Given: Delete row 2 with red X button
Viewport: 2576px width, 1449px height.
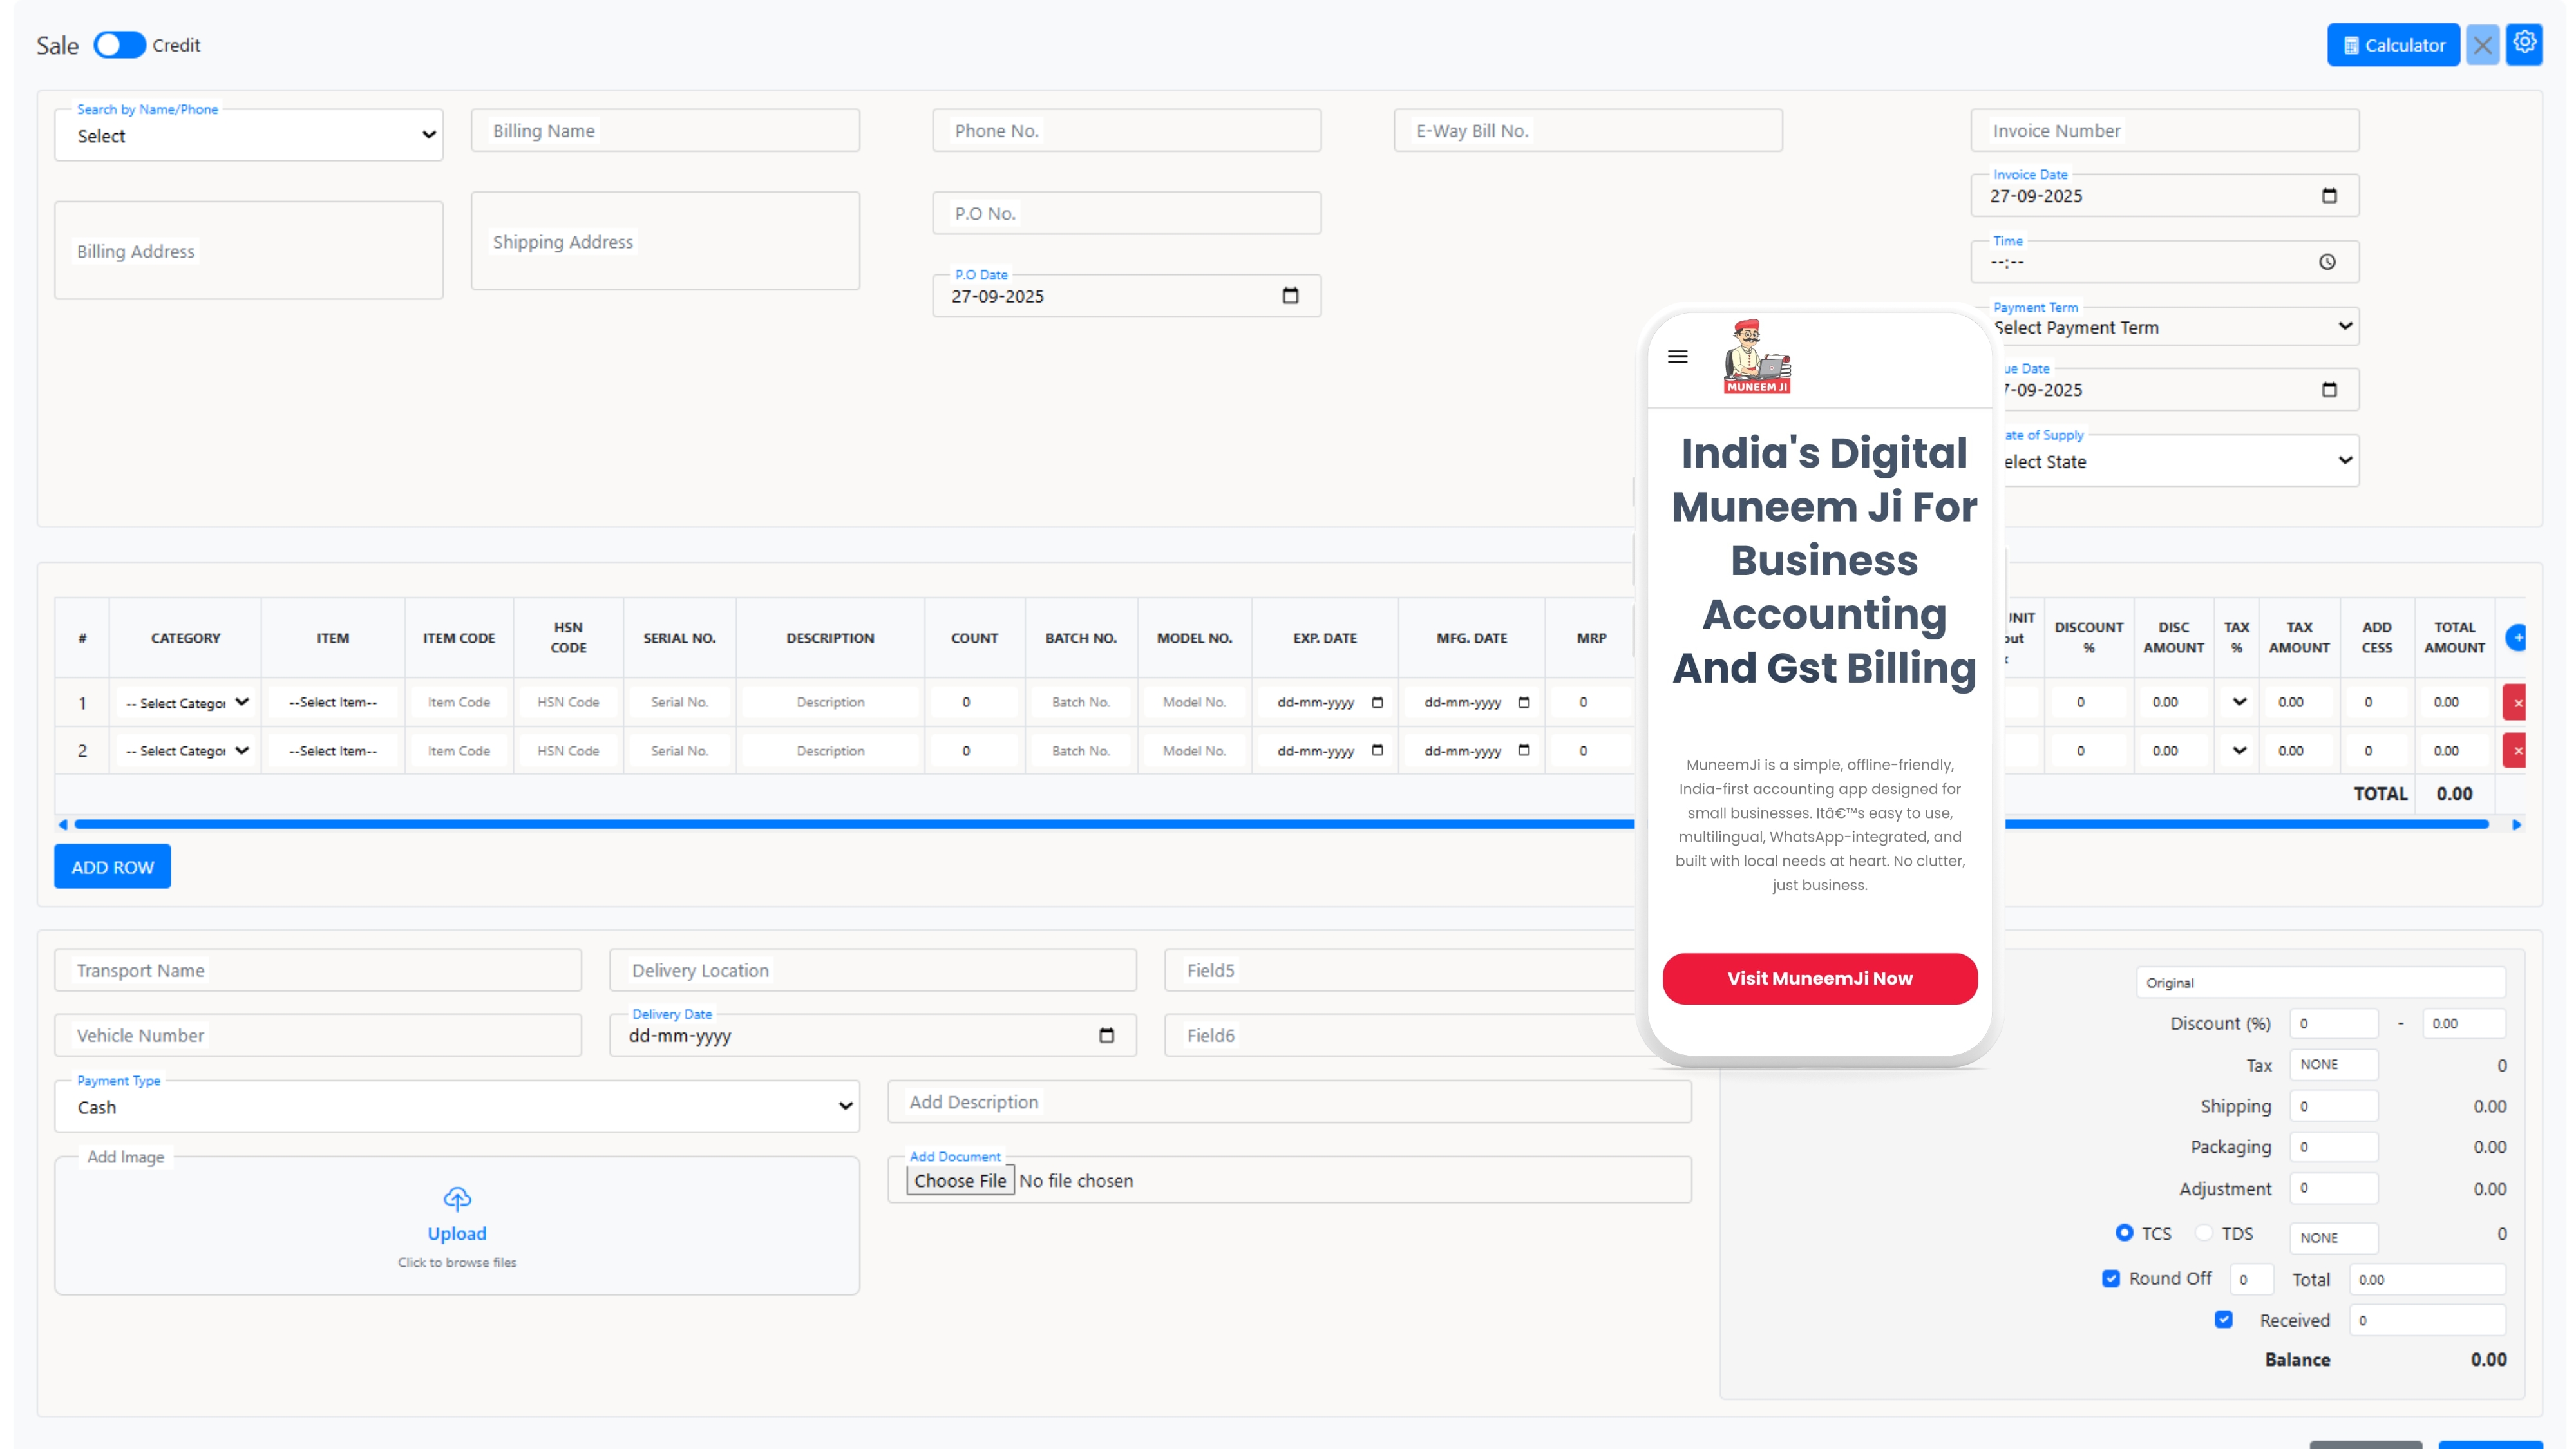Looking at the screenshot, I should pyautogui.click(x=2515, y=750).
